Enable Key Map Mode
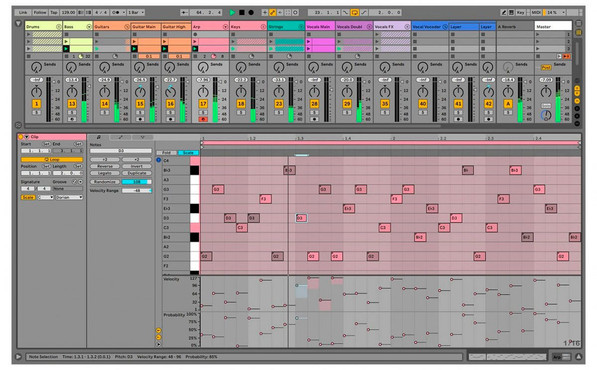 pos(521,13)
